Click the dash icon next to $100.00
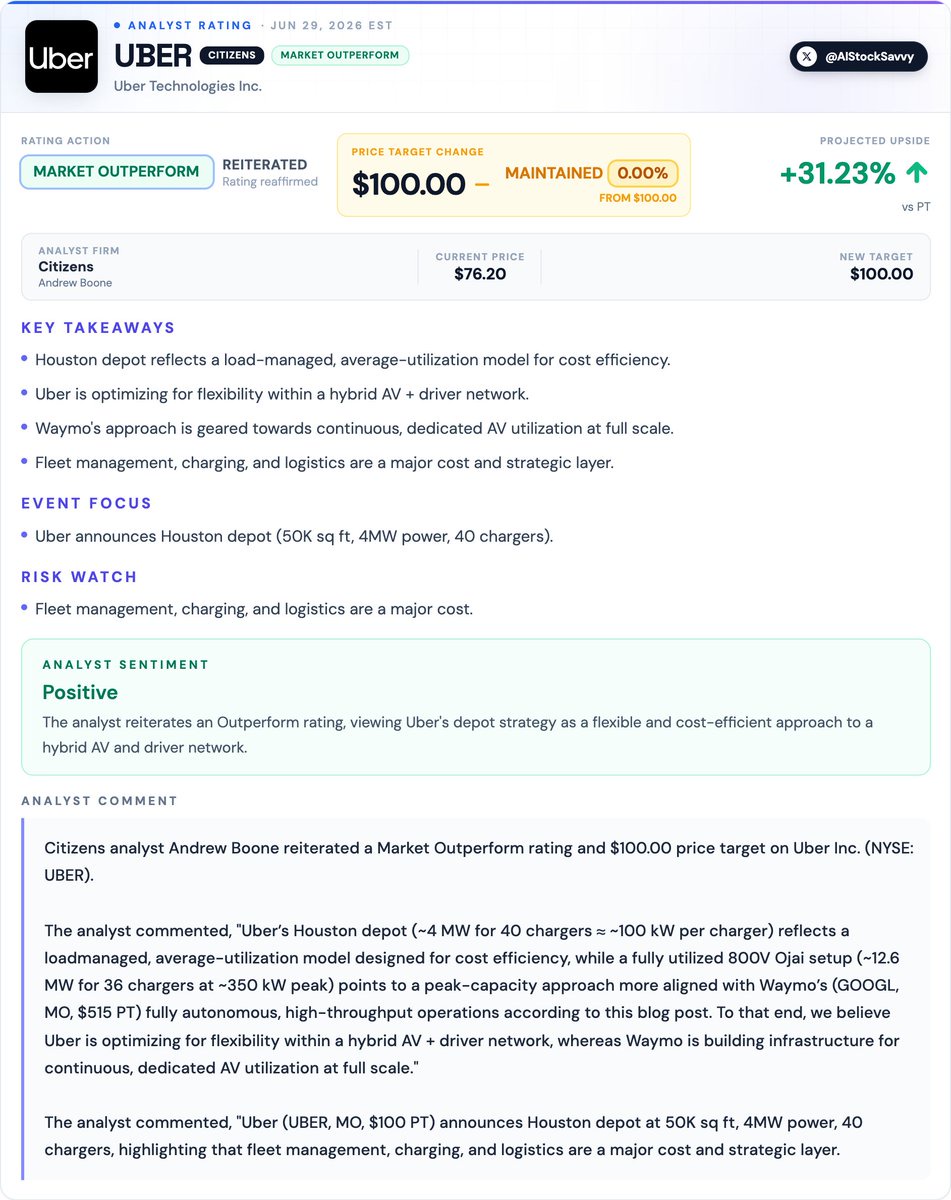951x1200 pixels. click(482, 185)
